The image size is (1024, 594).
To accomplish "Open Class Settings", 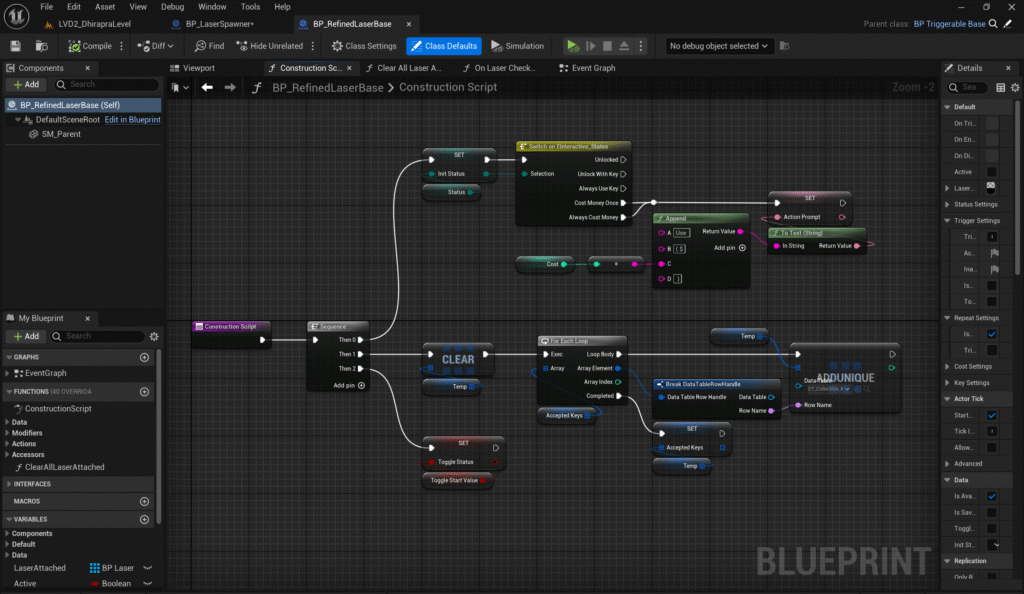I will [364, 46].
